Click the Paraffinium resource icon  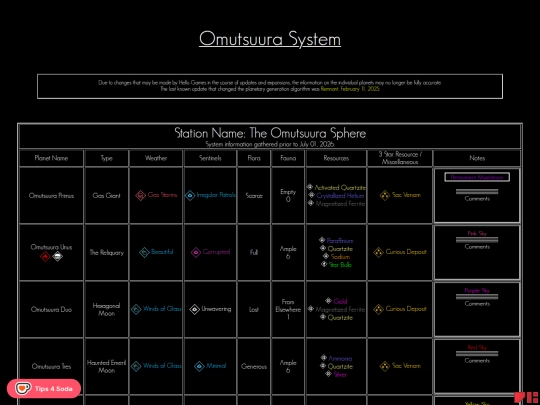tap(322, 240)
